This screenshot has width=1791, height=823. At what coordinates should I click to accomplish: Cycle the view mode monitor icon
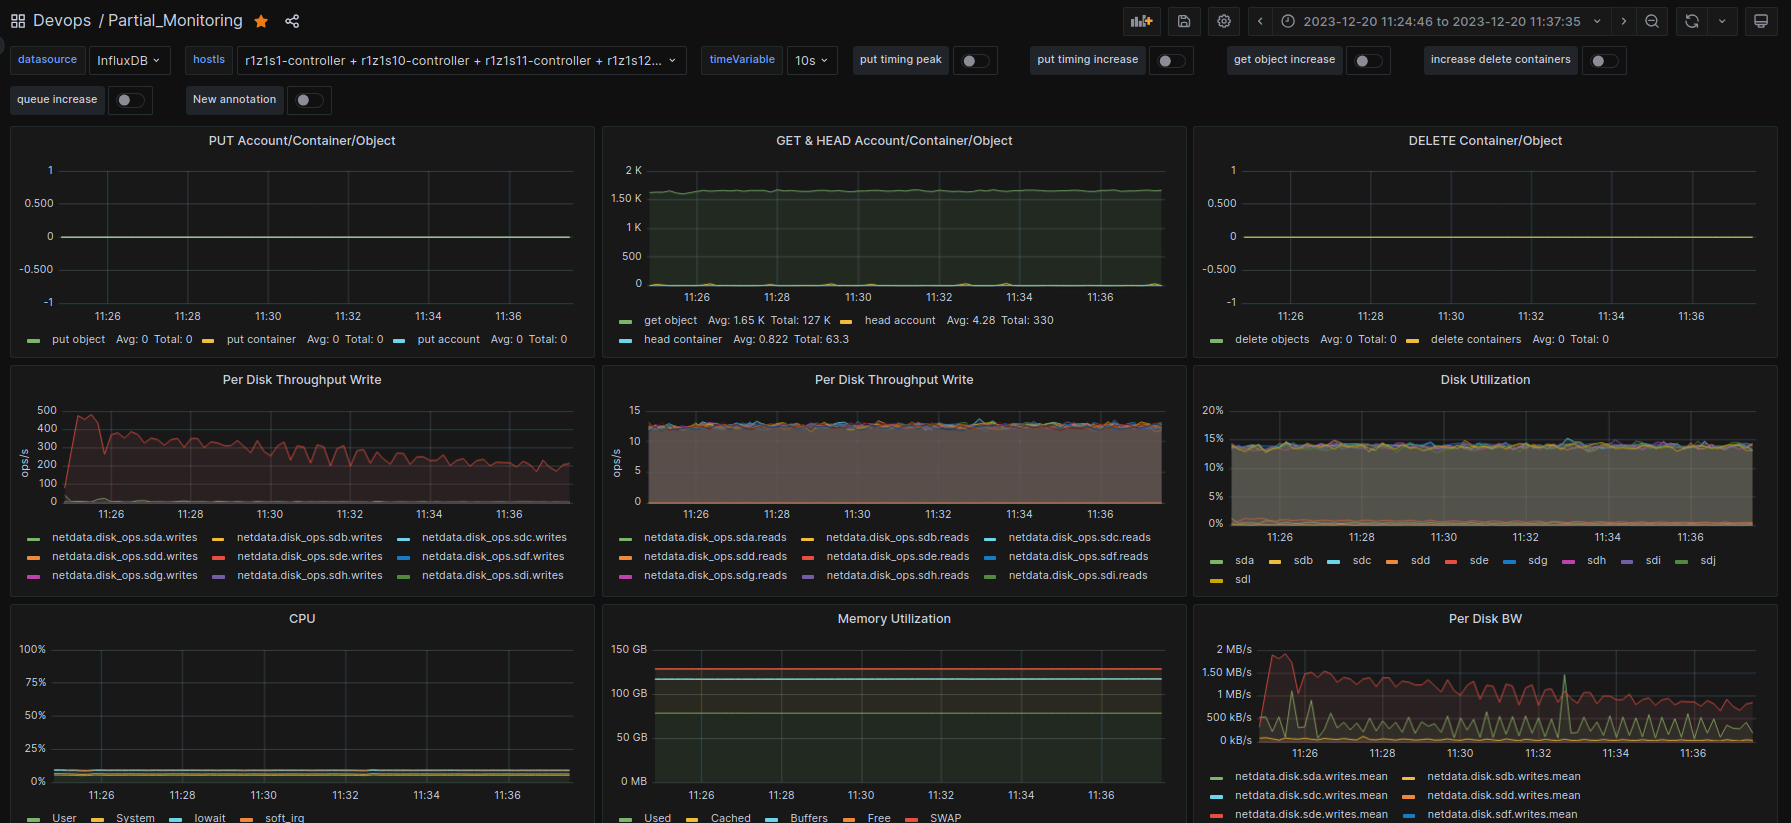(x=1761, y=21)
